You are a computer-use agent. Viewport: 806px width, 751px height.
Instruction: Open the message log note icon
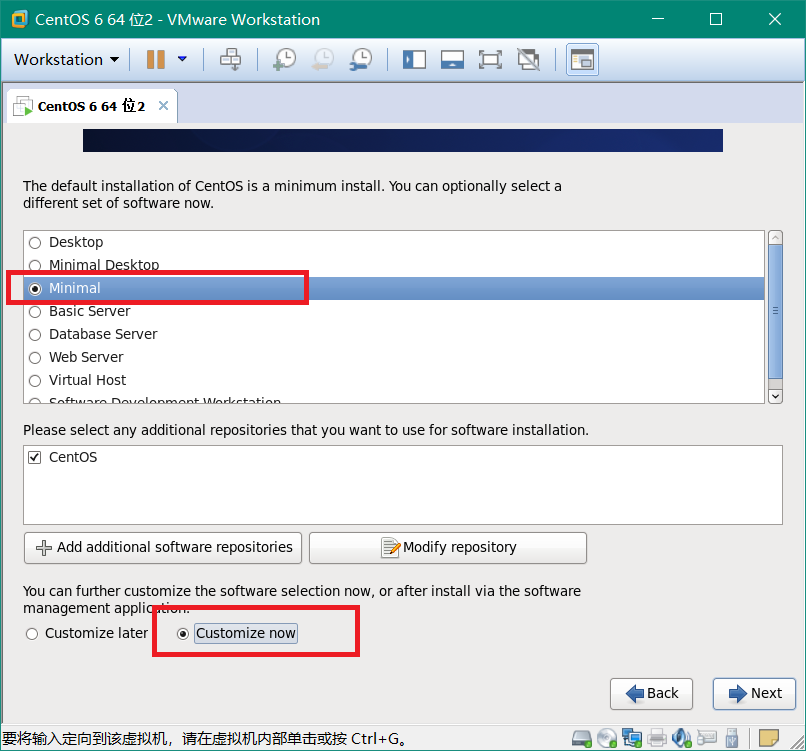click(x=769, y=738)
